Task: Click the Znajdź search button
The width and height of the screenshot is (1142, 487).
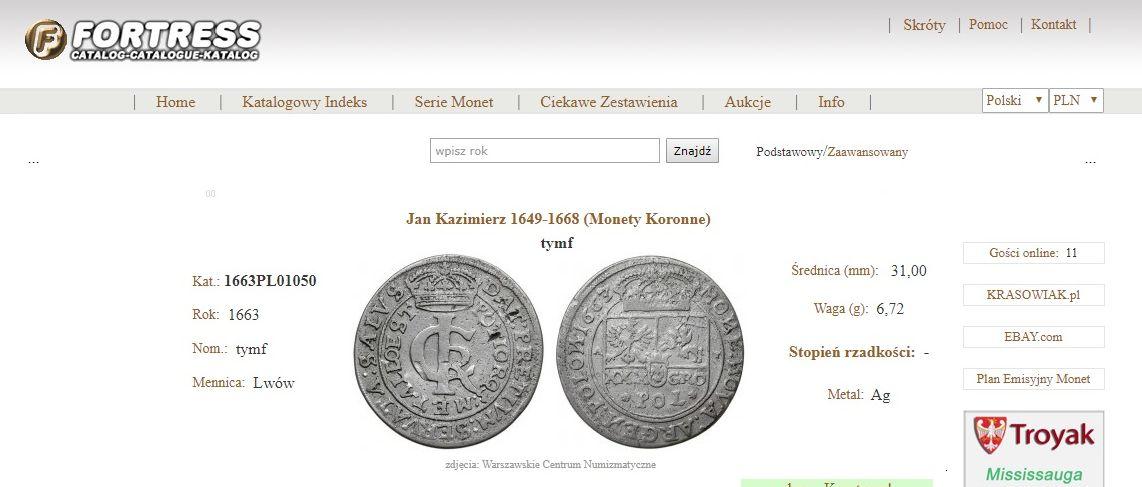Action: [x=692, y=151]
